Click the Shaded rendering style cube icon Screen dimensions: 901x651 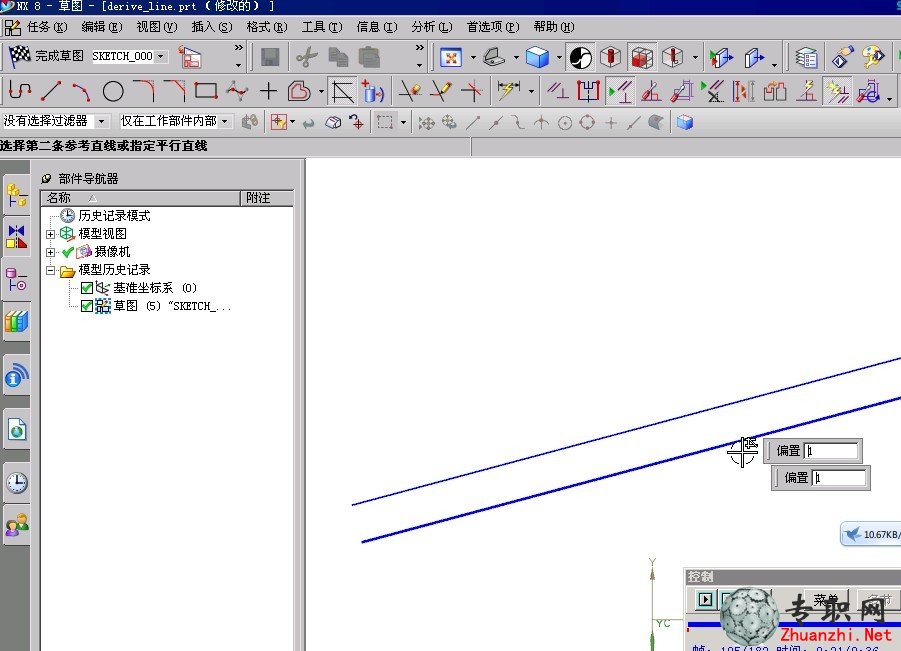[x=537, y=57]
